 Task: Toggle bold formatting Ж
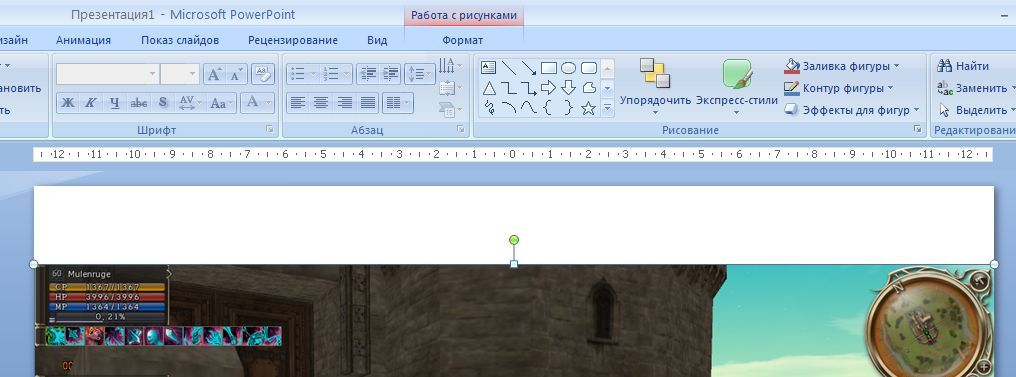68,102
